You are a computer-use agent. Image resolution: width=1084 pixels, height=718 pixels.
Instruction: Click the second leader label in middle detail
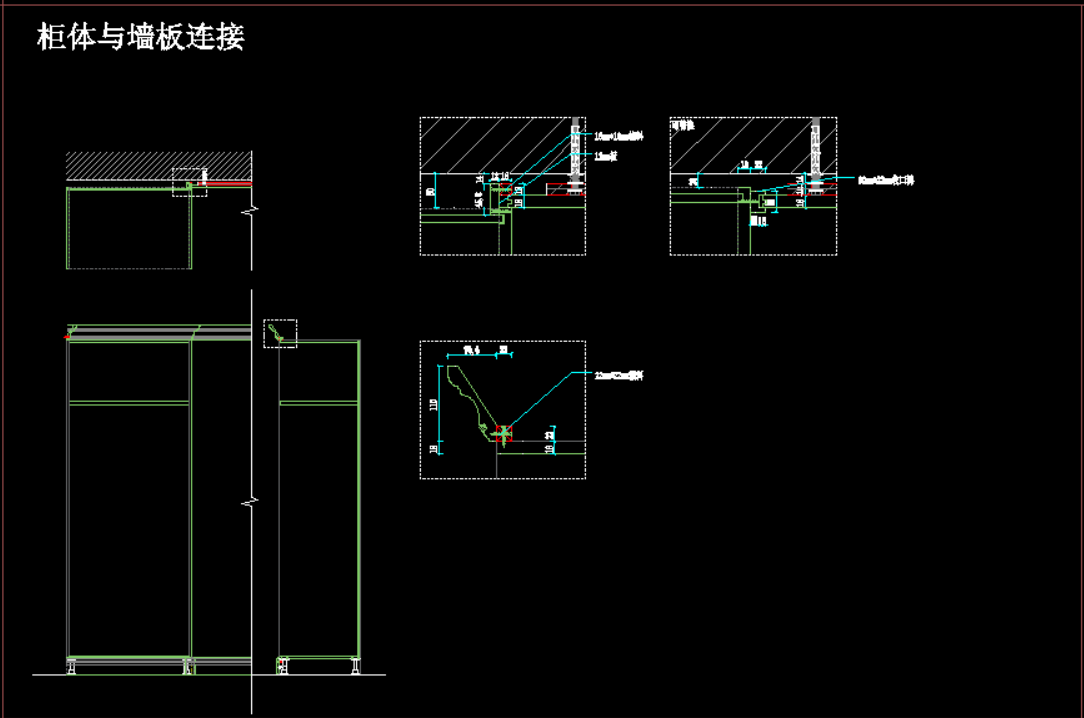pos(606,156)
